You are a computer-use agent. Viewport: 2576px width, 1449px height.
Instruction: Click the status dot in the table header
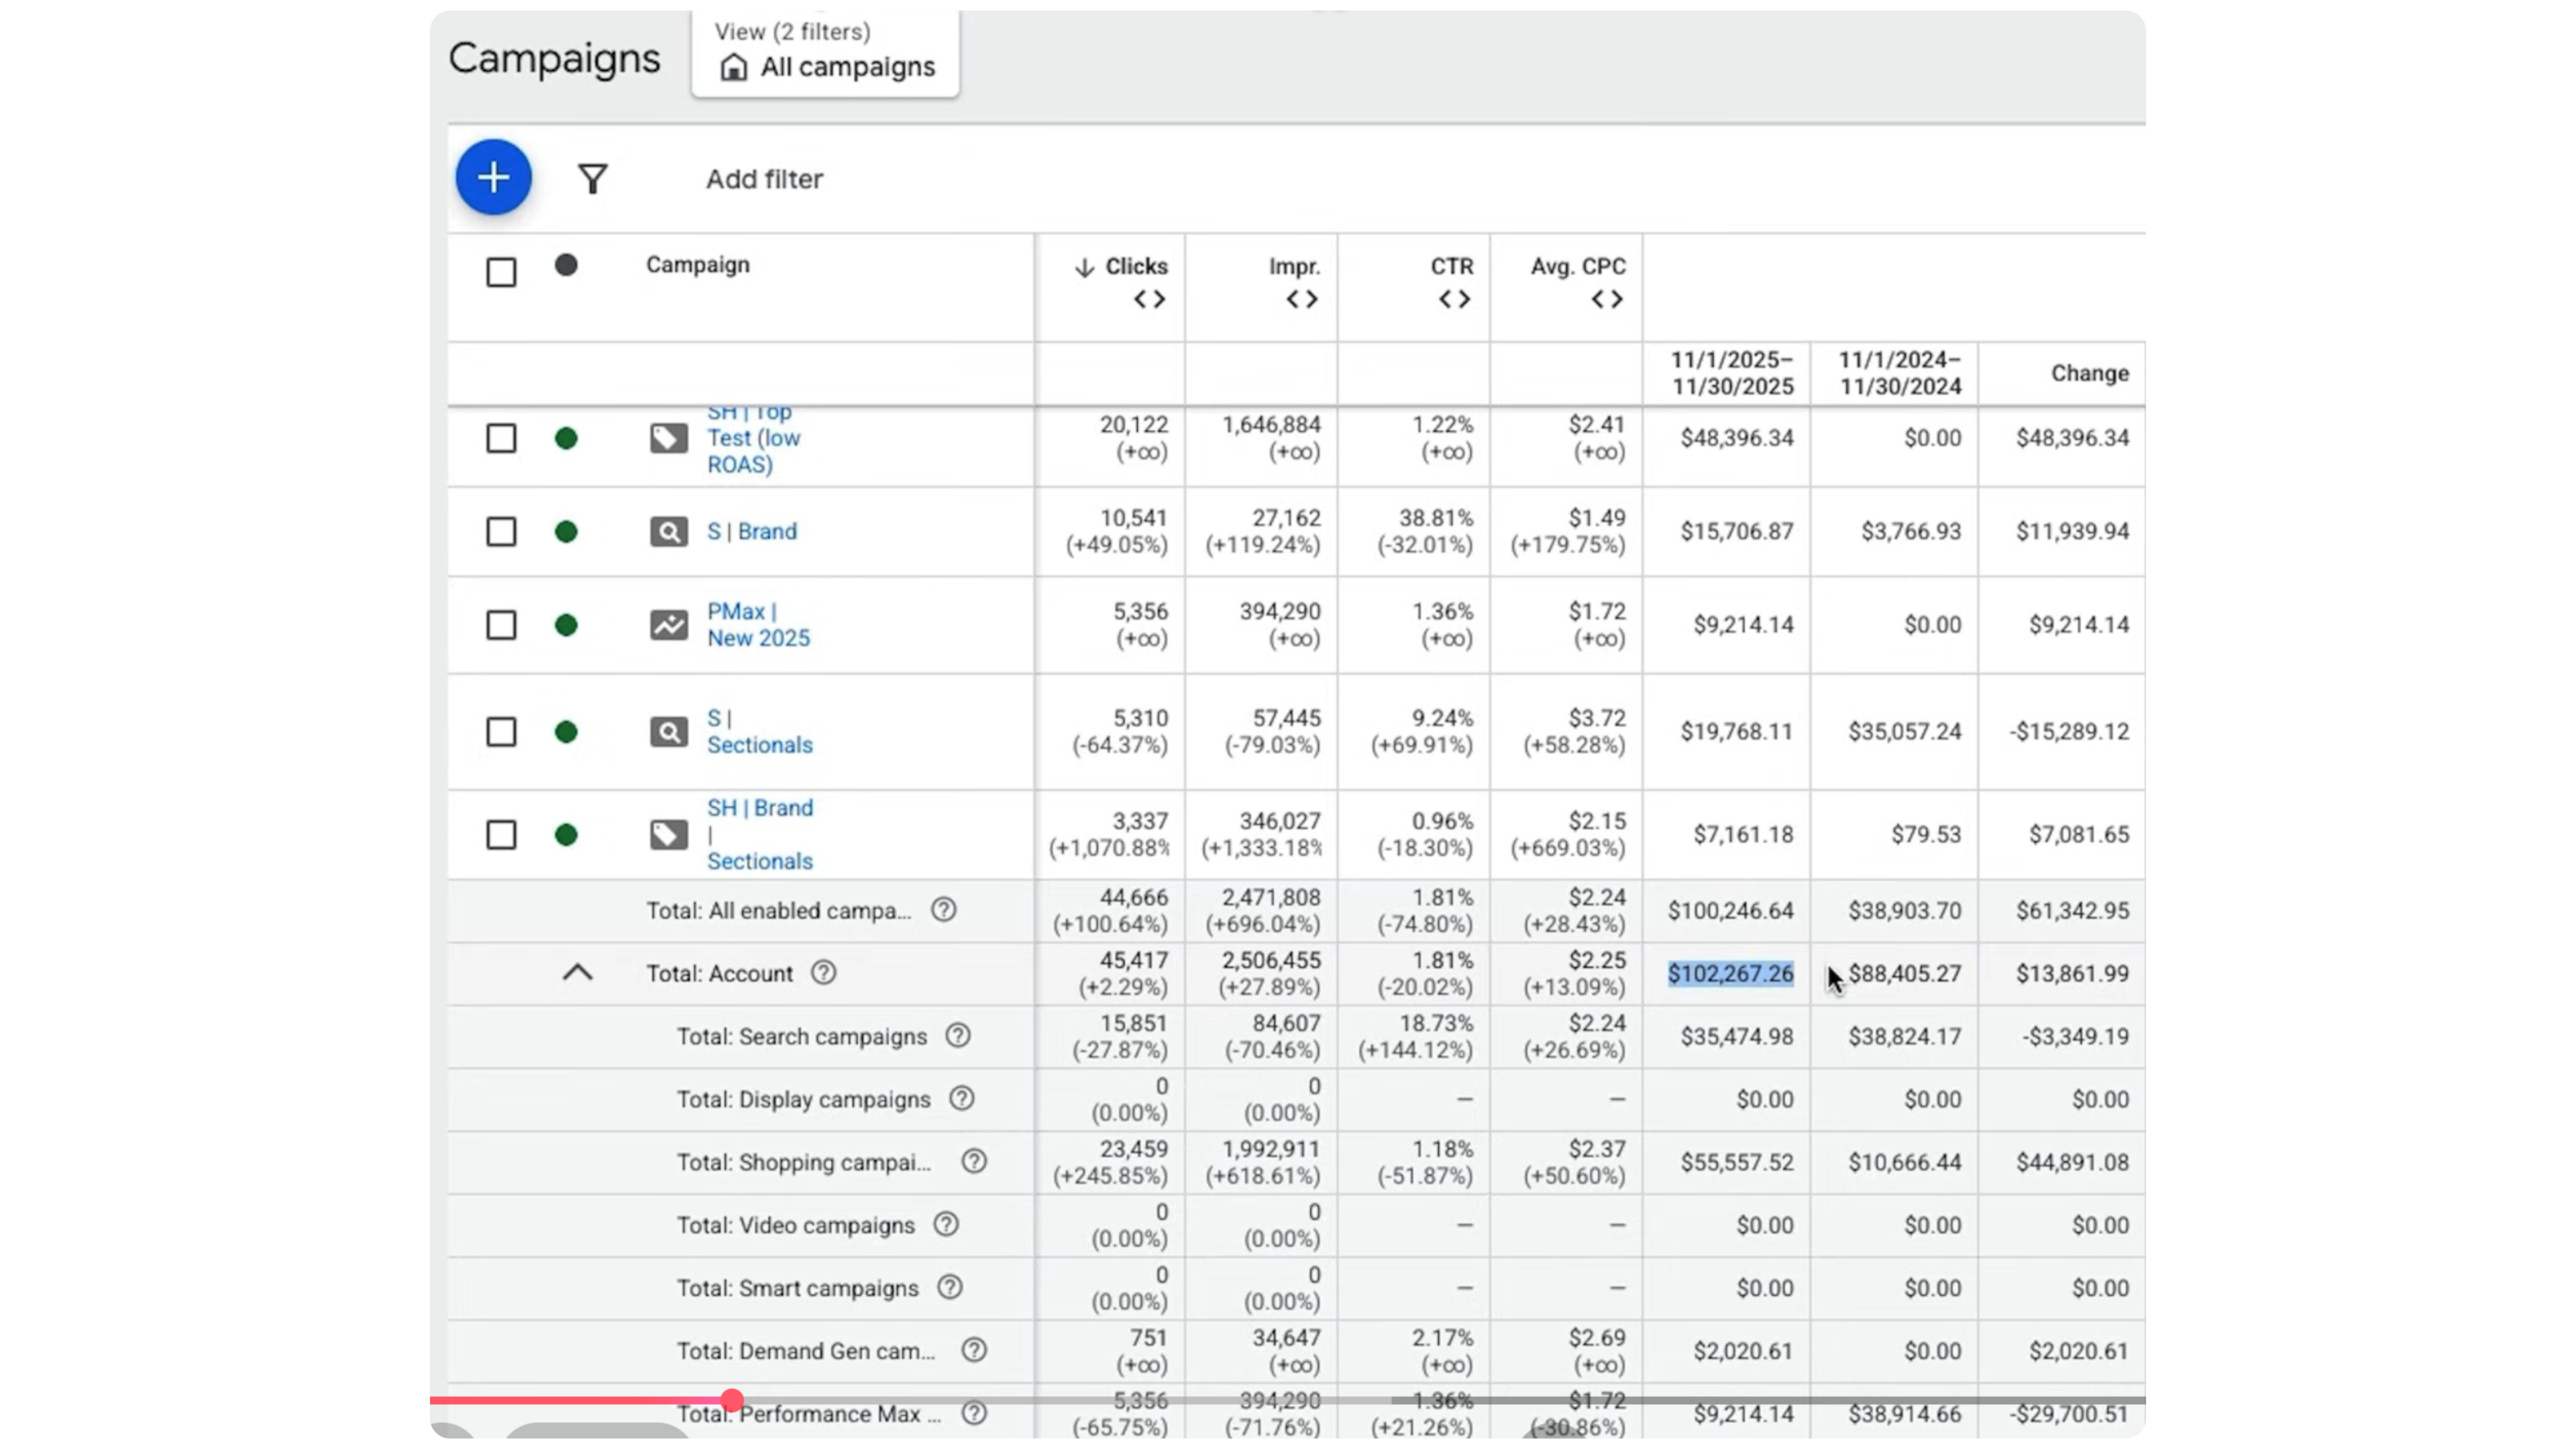tap(566, 265)
